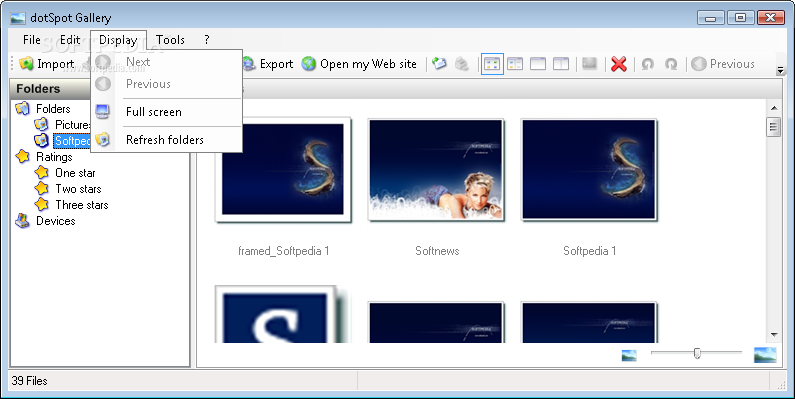Click the Ratings star icon
The image size is (795, 399).
point(23,157)
